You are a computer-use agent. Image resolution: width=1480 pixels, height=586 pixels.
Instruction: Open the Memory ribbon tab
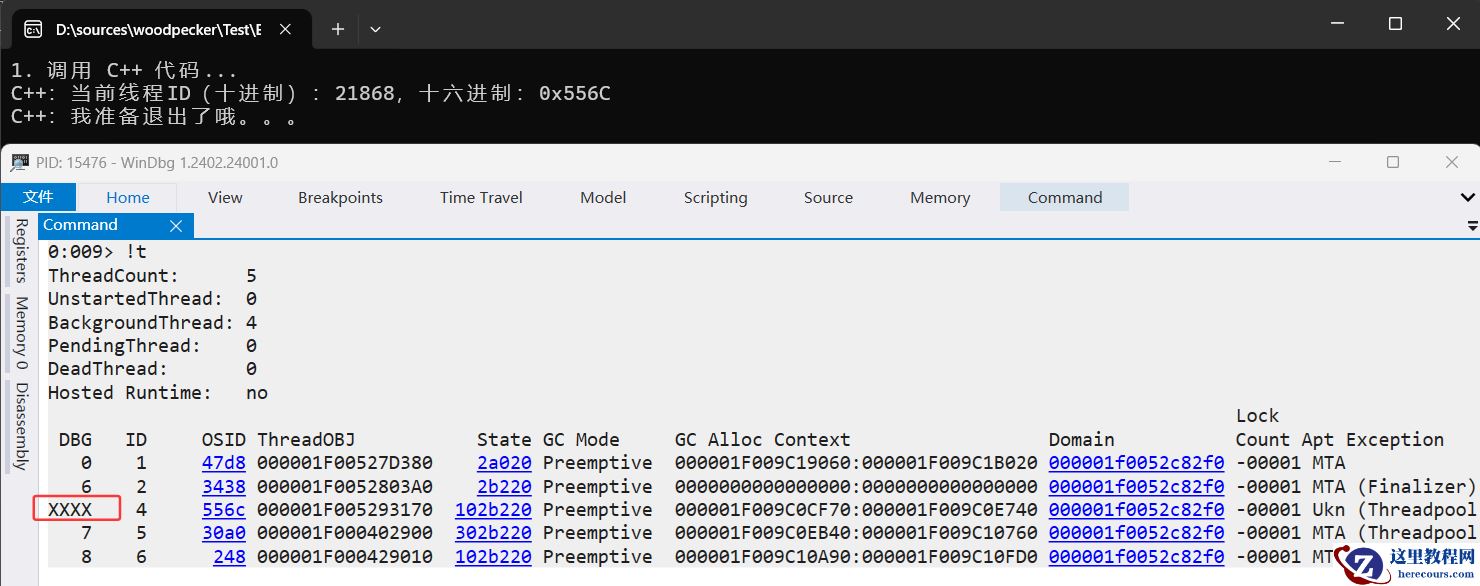(x=939, y=197)
